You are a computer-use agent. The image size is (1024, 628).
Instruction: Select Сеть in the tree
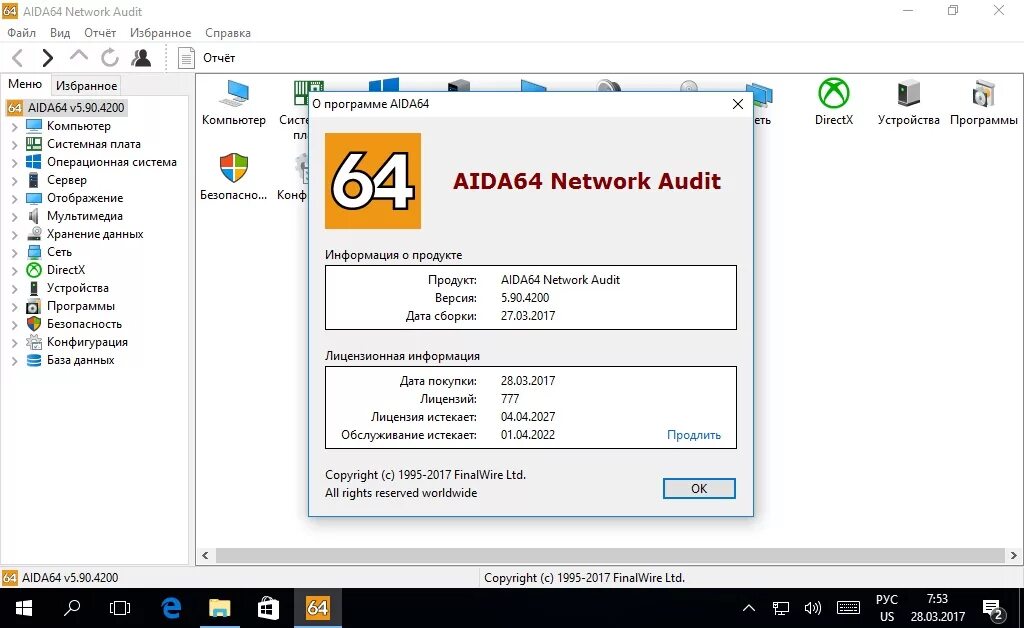click(49, 252)
